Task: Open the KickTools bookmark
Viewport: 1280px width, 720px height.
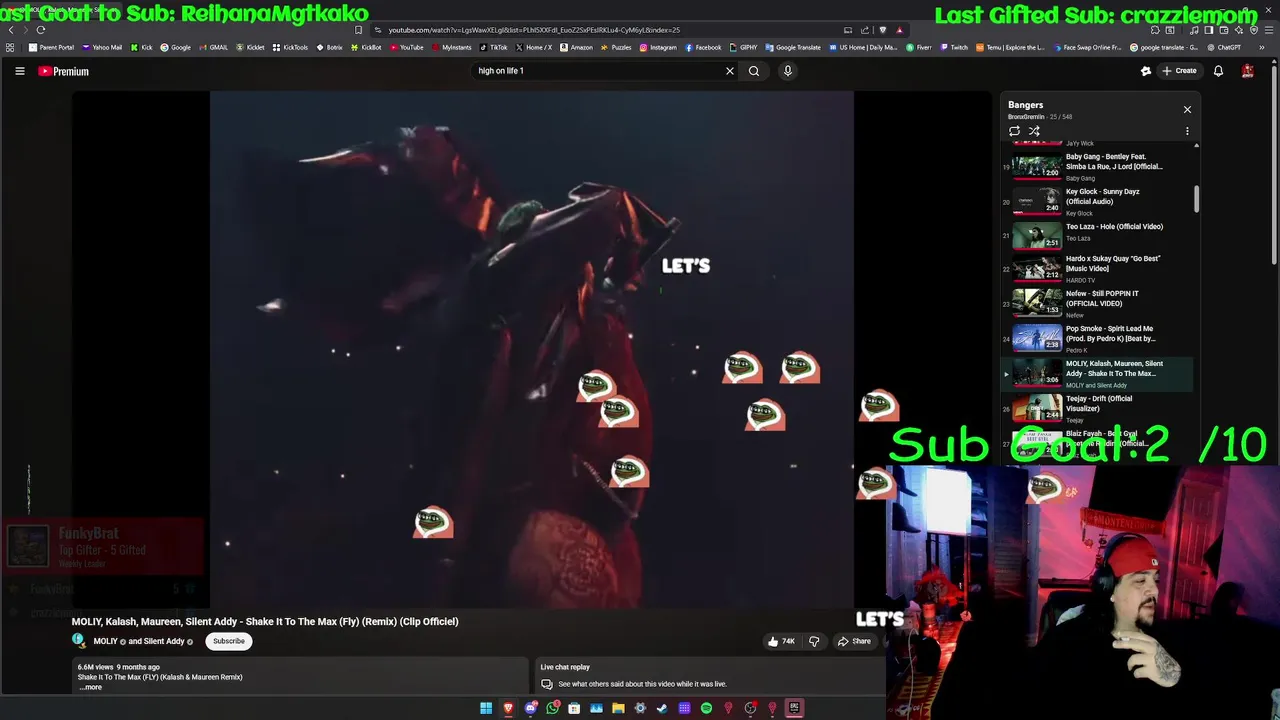Action: pos(290,47)
